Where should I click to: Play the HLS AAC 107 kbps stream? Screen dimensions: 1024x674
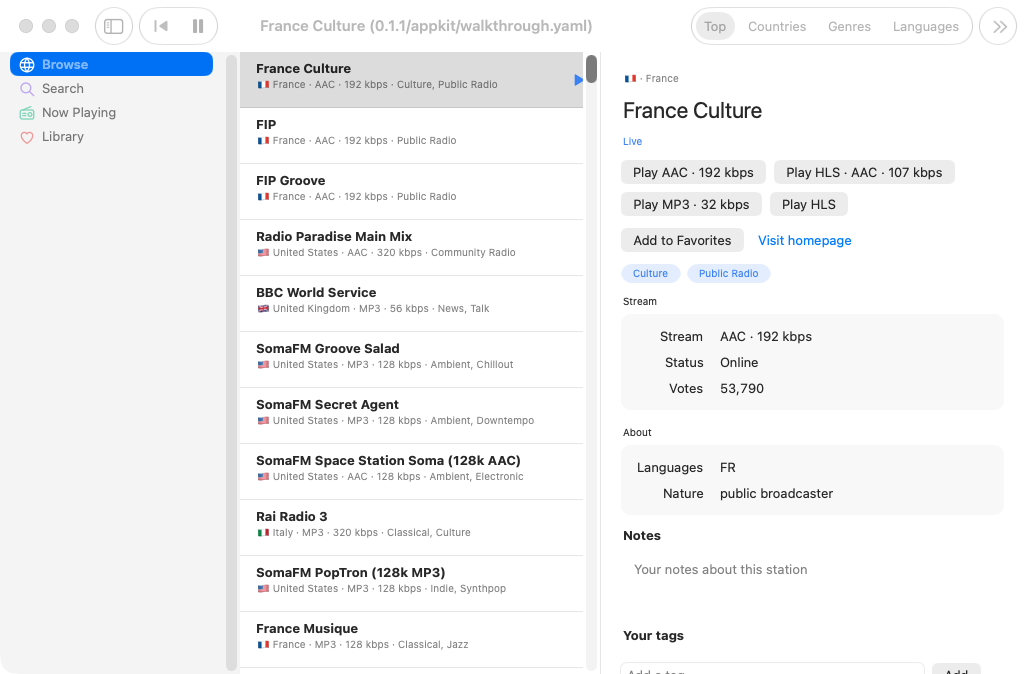pos(864,172)
